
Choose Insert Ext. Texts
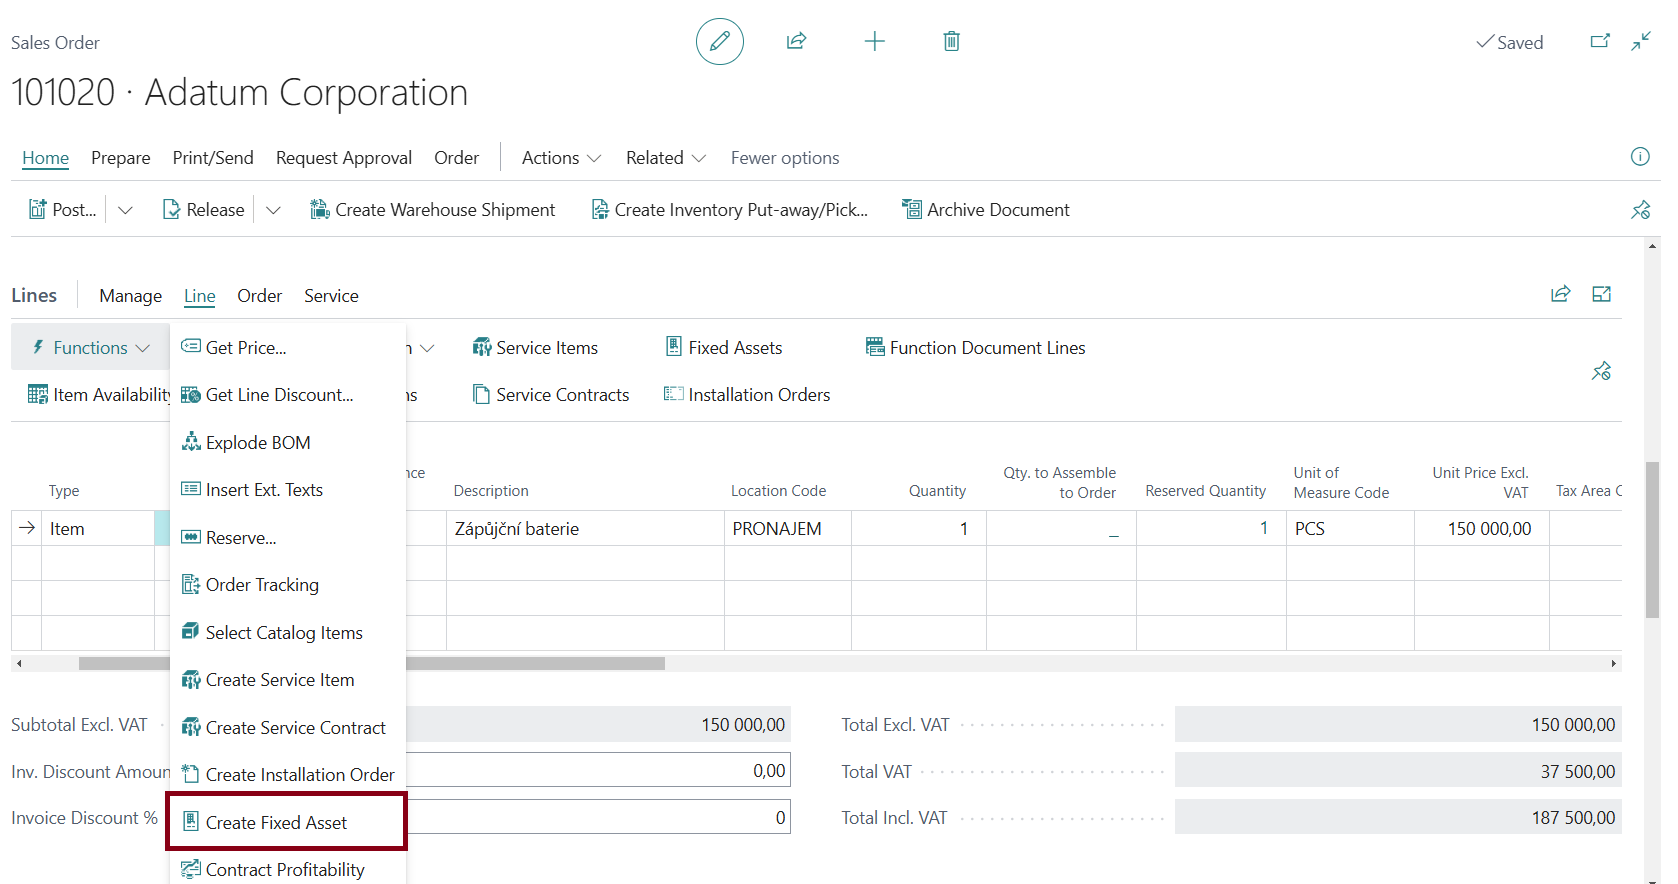(x=288, y=490)
